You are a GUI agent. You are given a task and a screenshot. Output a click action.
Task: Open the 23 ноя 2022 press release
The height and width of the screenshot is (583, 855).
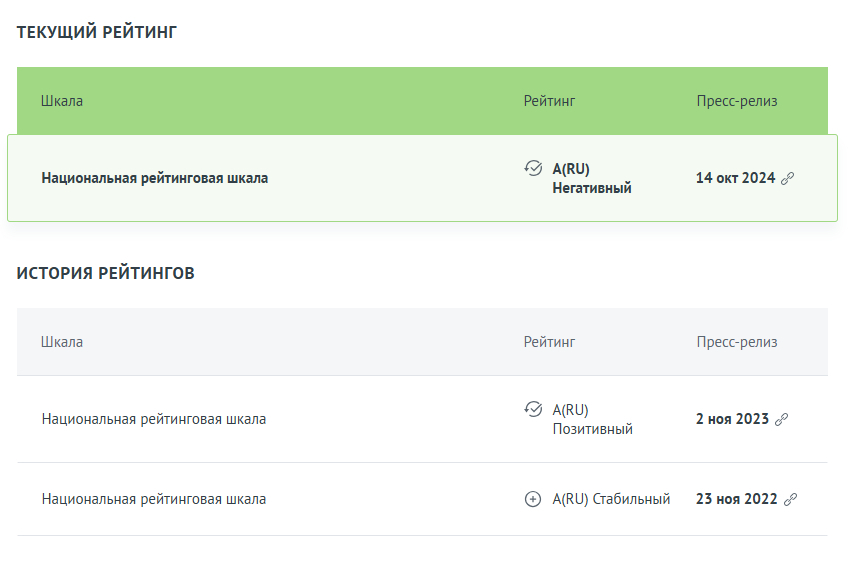pos(736,500)
